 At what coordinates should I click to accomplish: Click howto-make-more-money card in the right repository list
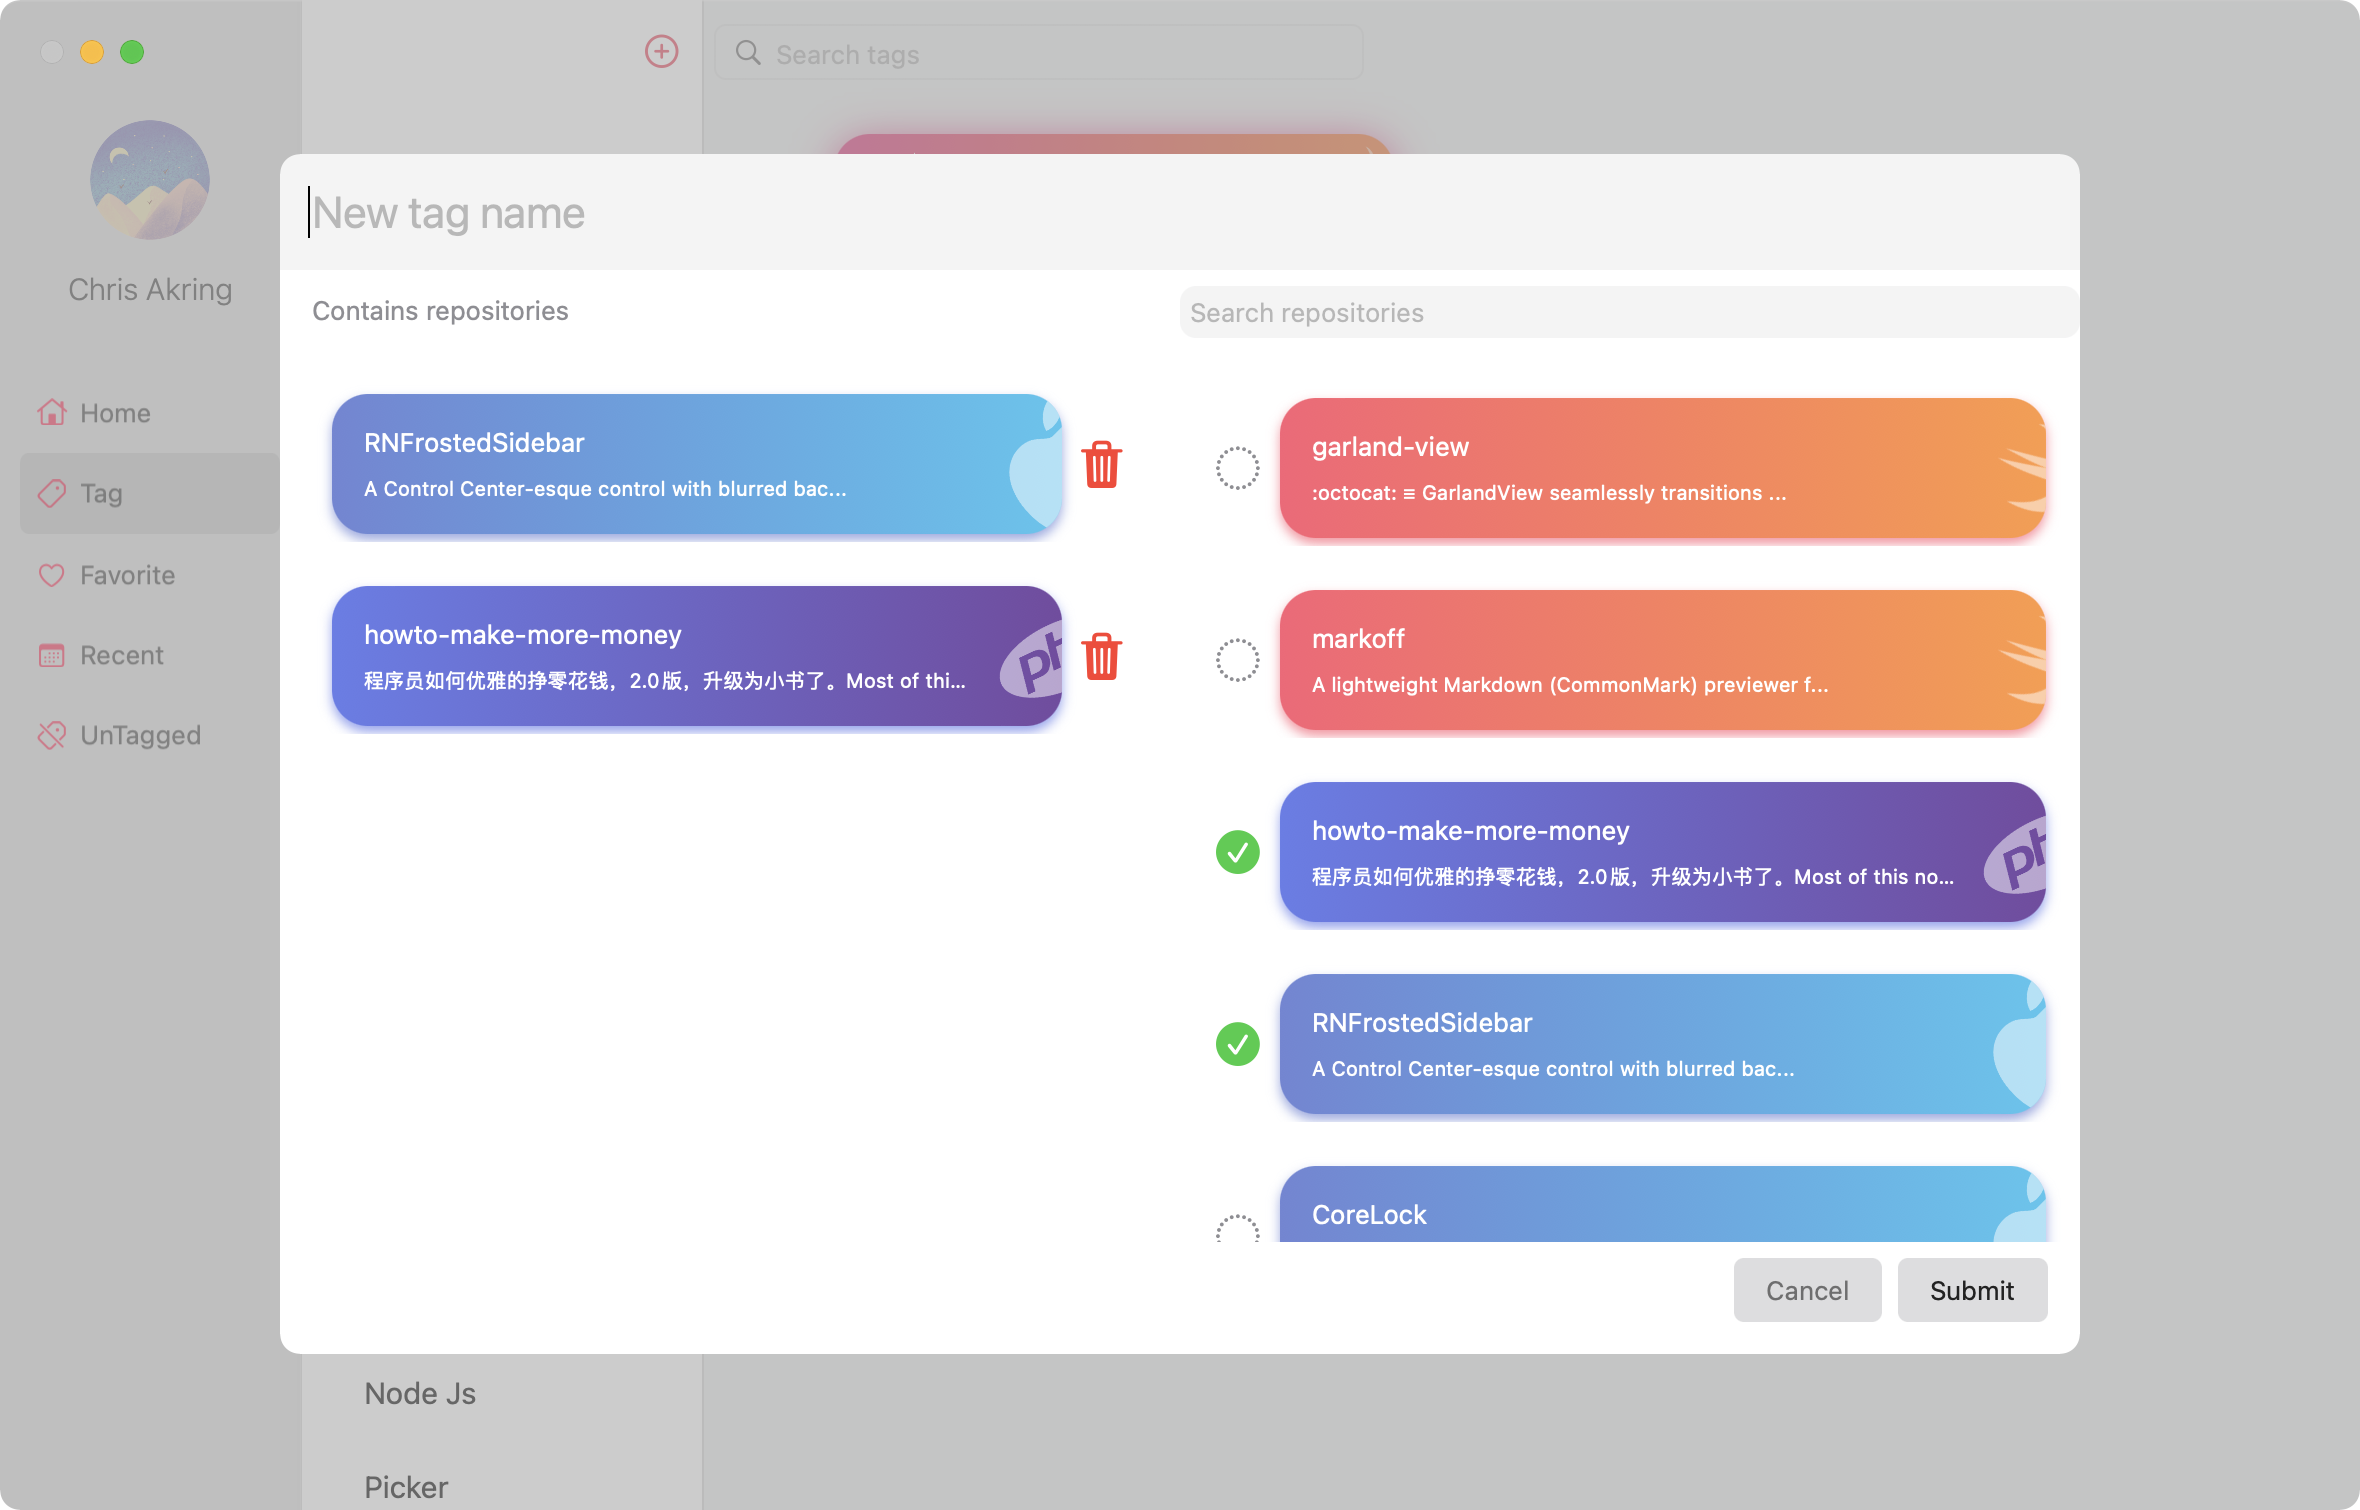(x=1662, y=852)
